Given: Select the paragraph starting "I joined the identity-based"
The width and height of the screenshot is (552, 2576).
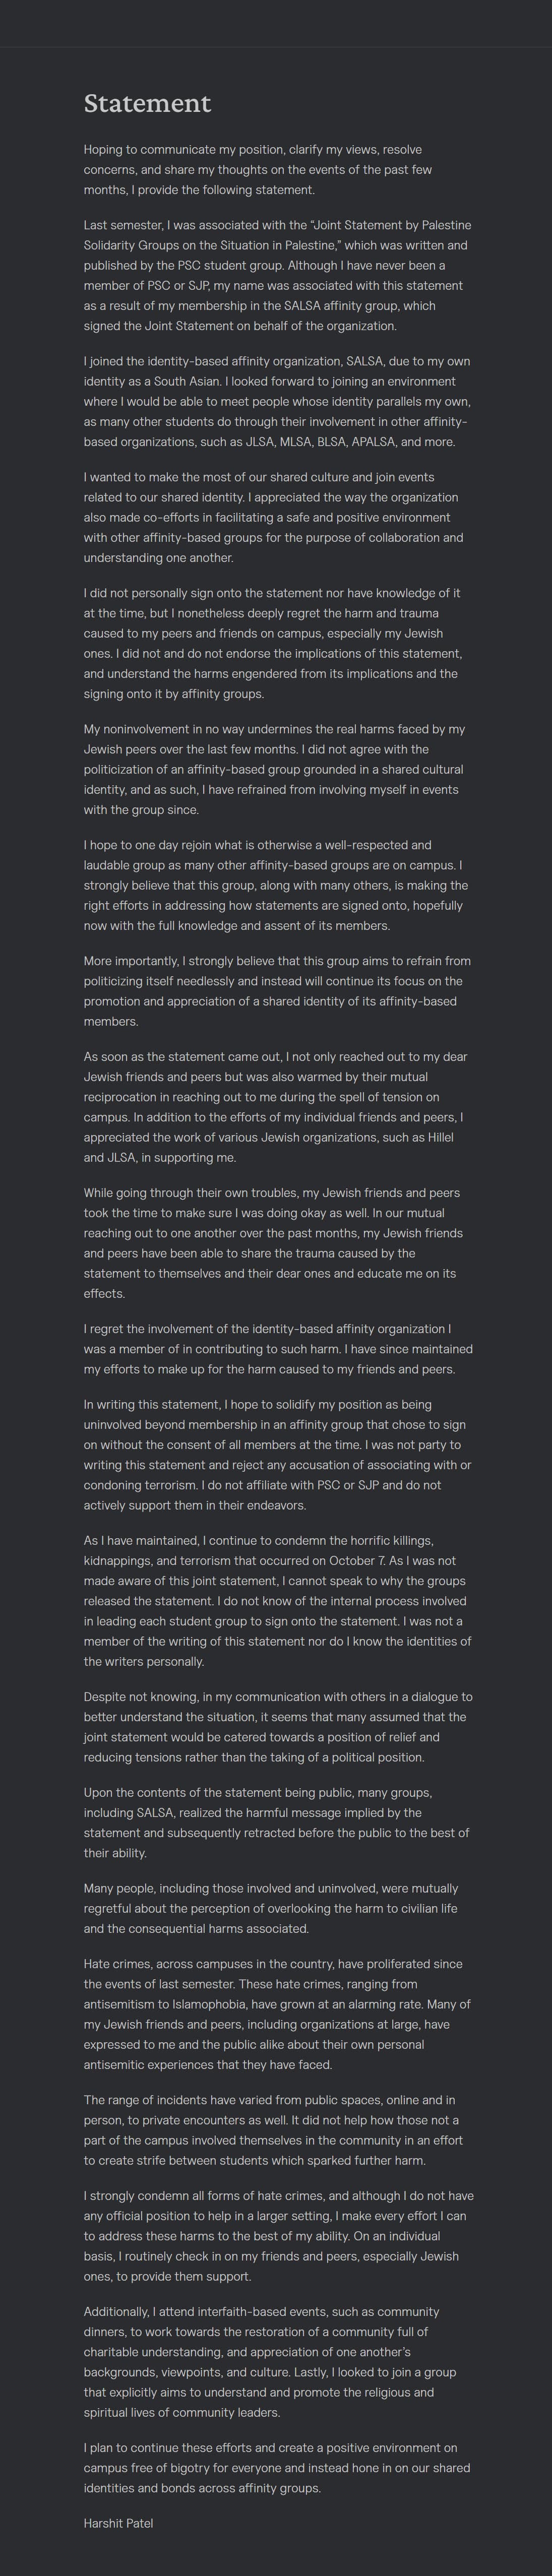Looking at the screenshot, I should (x=276, y=401).
